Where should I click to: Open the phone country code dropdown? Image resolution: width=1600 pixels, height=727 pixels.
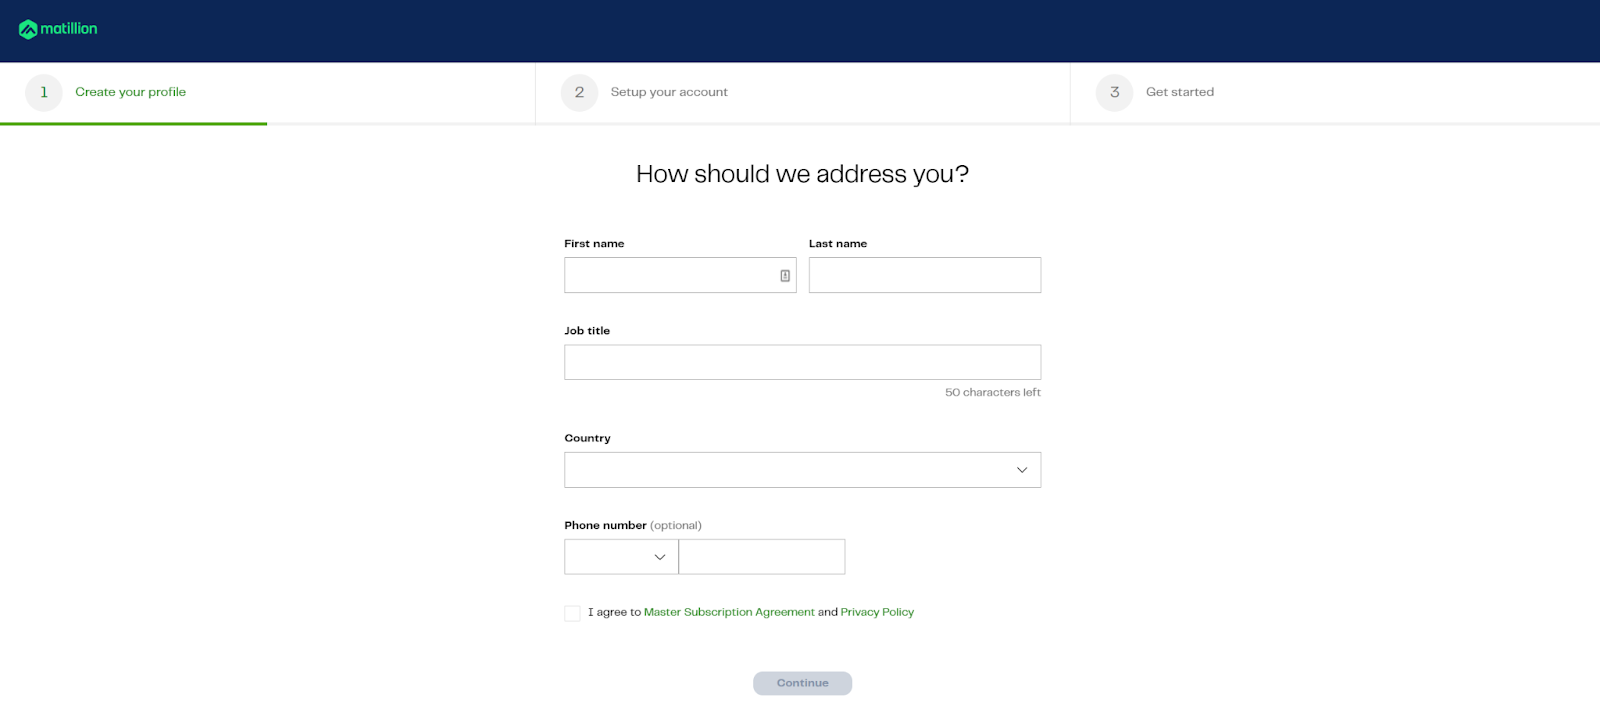click(x=621, y=557)
